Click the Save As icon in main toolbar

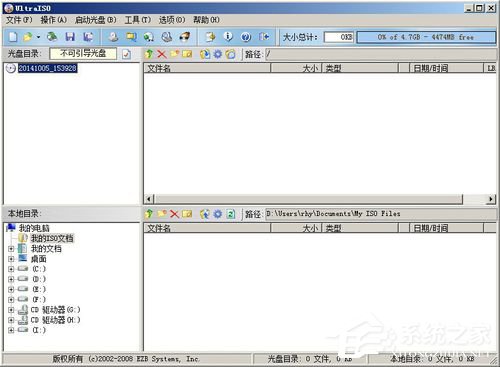pyautogui.click(x=88, y=37)
